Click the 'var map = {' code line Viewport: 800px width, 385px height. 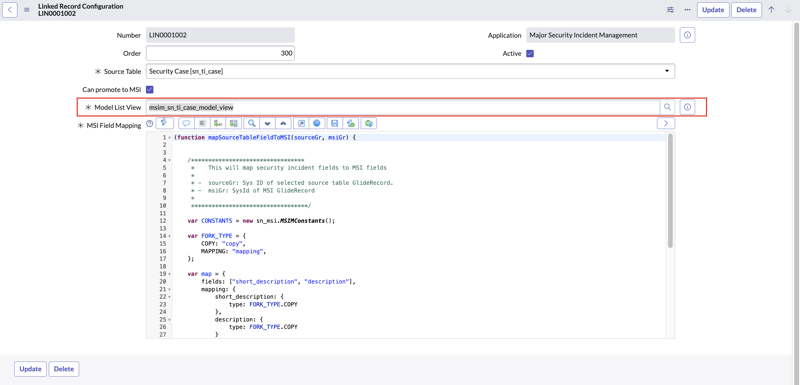pyautogui.click(x=207, y=274)
